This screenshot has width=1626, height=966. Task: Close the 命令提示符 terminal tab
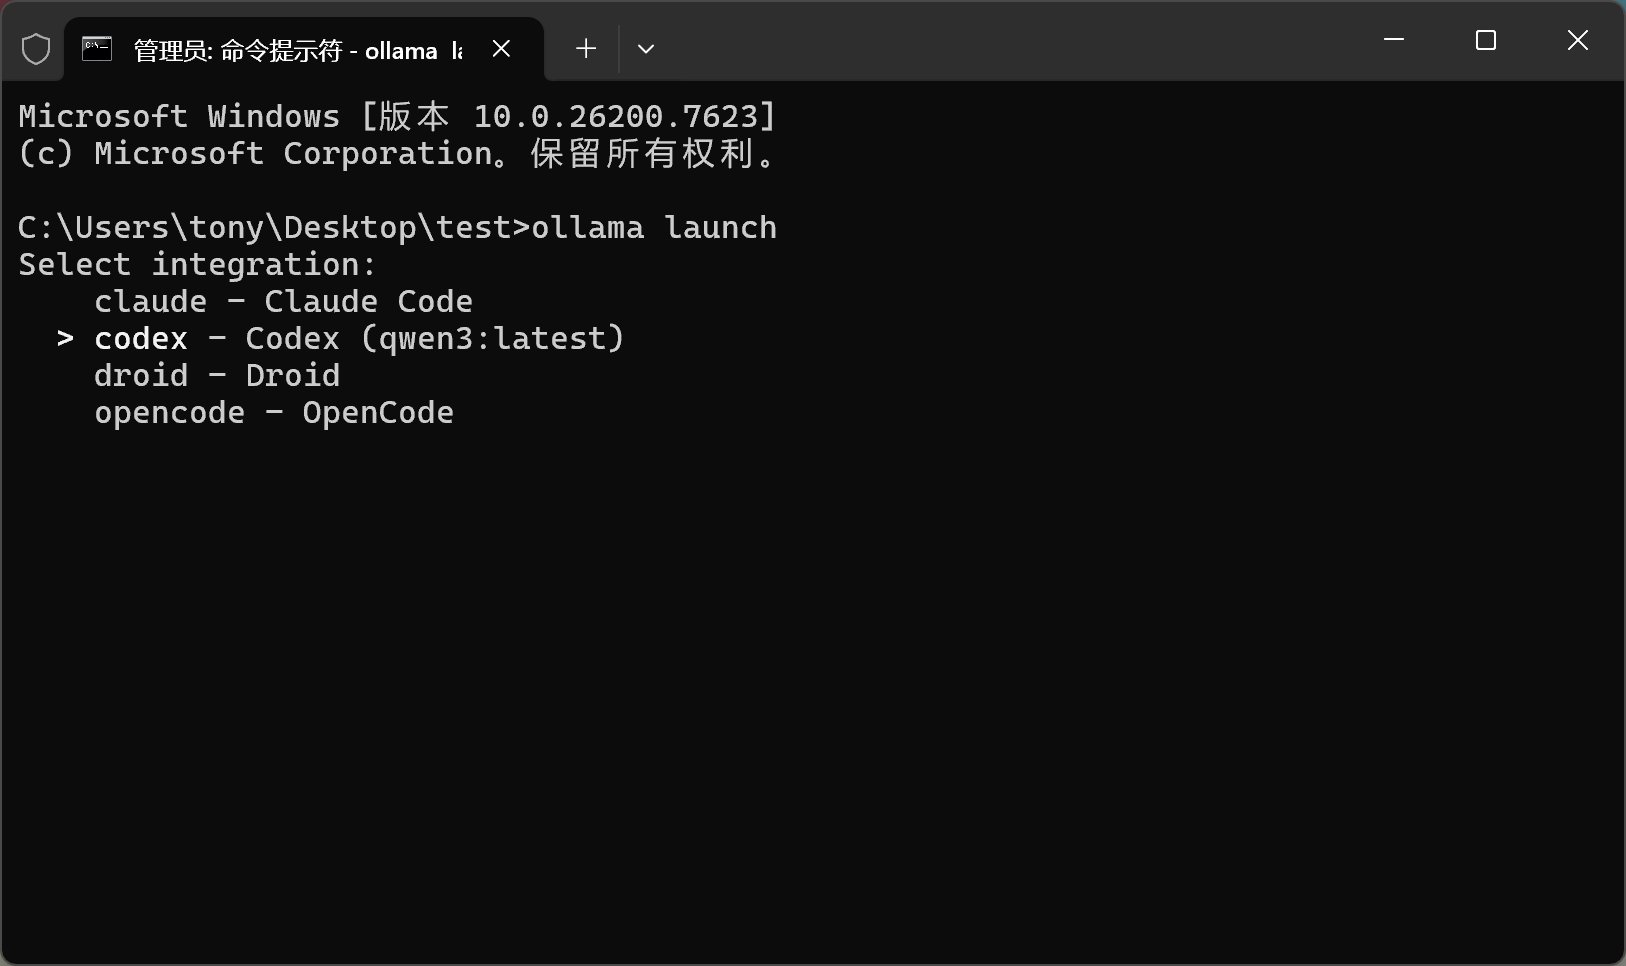[502, 49]
